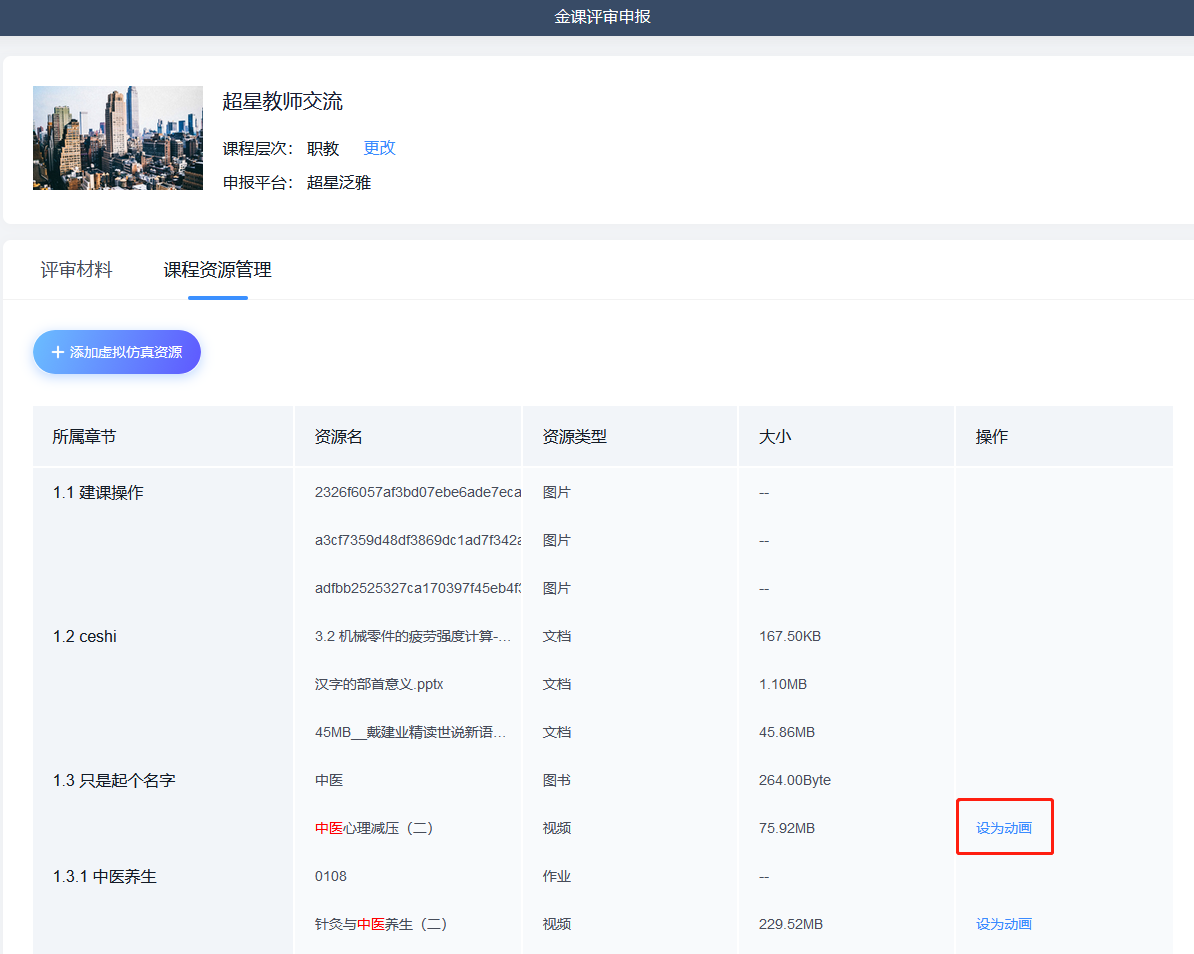The image size is (1194, 954).
Task: Switch to the 评审材料 tab
Action: click(76, 270)
